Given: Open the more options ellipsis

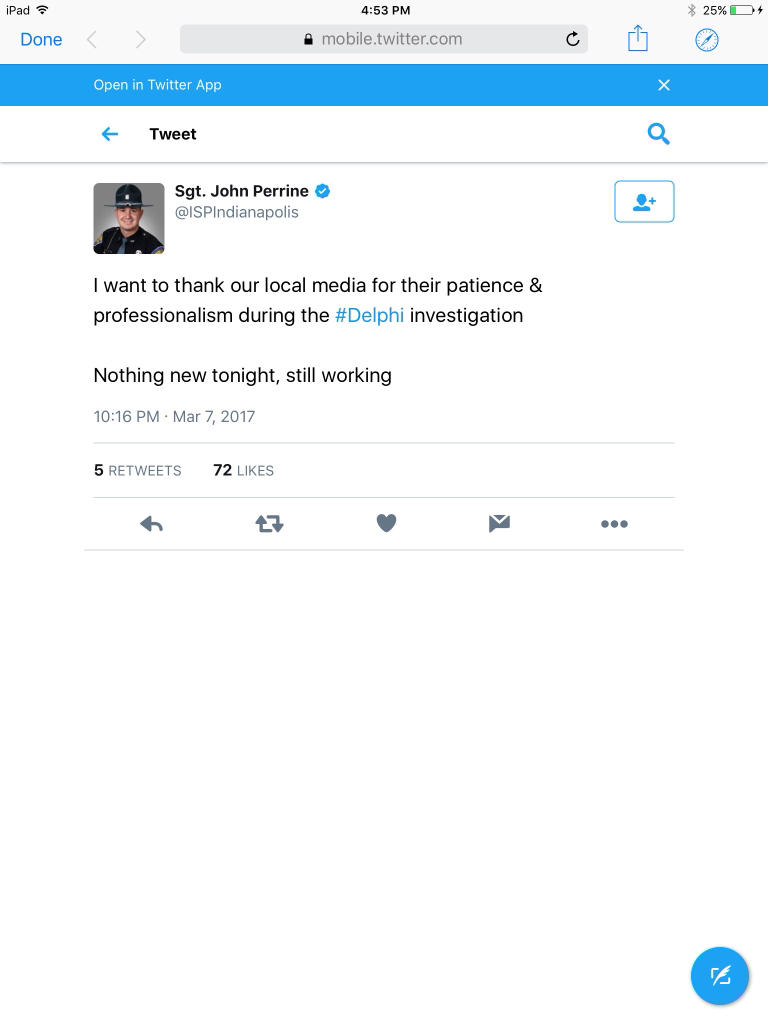Looking at the screenshot, I should pyautogui.click(x=614, y=523).
